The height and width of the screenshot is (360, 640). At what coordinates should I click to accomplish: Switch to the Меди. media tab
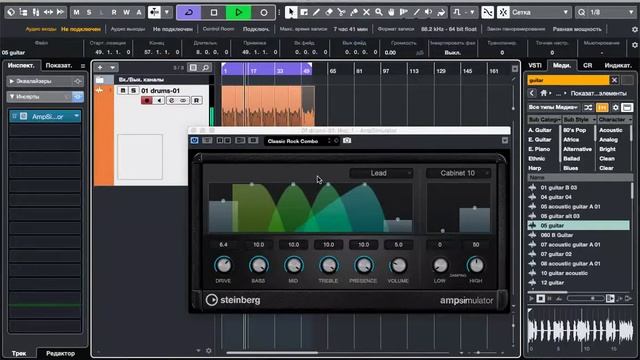click(562, 65)
